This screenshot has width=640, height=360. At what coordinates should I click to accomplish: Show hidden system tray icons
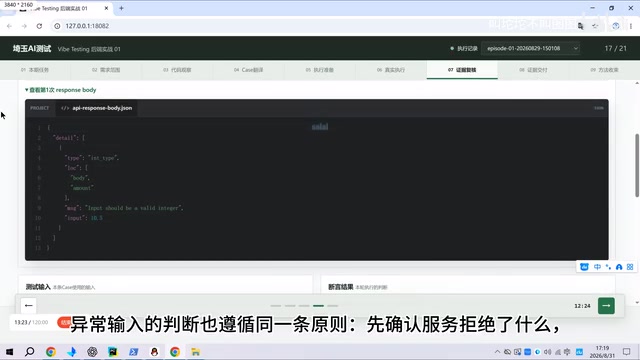(497, 352)
